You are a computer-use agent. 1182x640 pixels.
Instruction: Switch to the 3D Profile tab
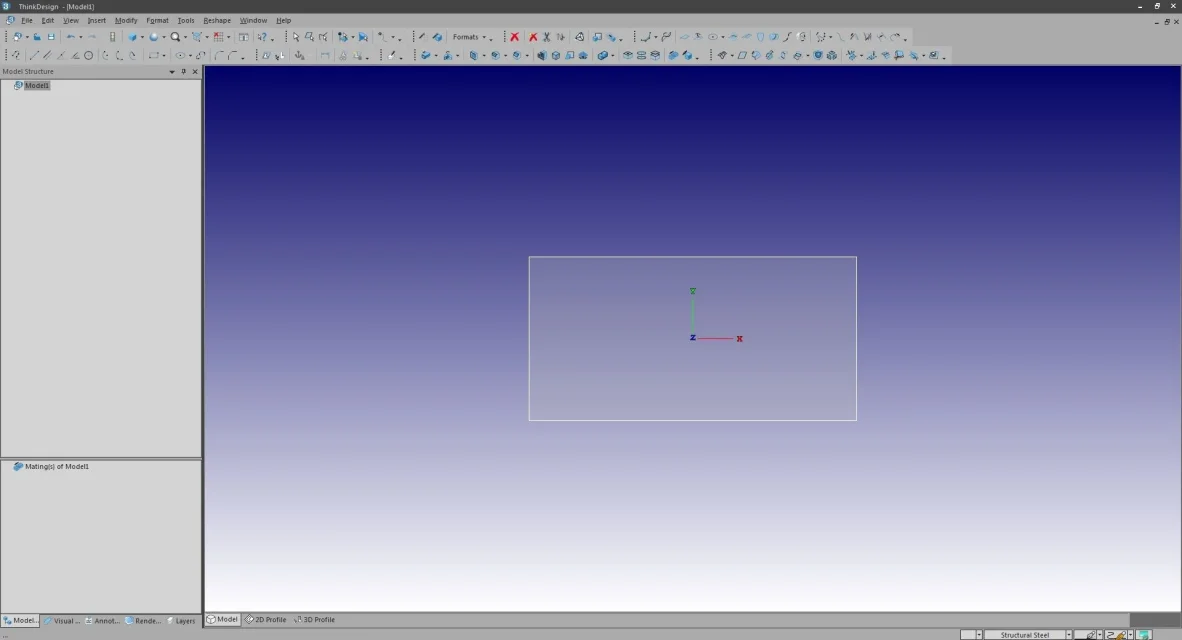[318, 619]
